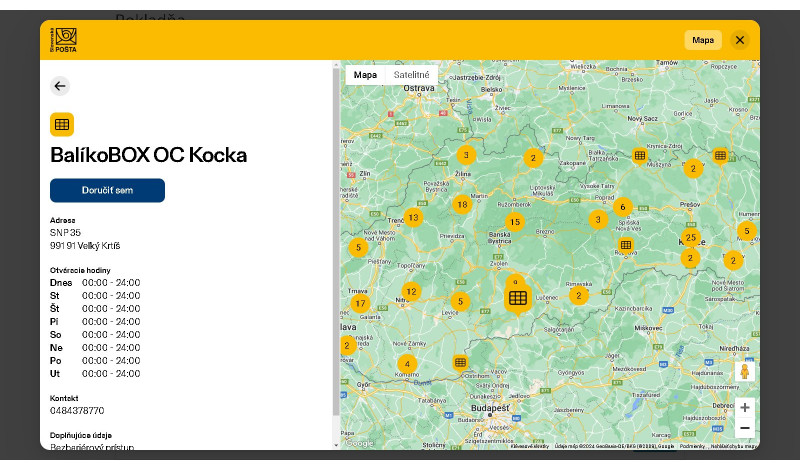Click the yellow BalíkoBOX icon above the title
This screenshot has height=470, width=800.
point(62,125)
